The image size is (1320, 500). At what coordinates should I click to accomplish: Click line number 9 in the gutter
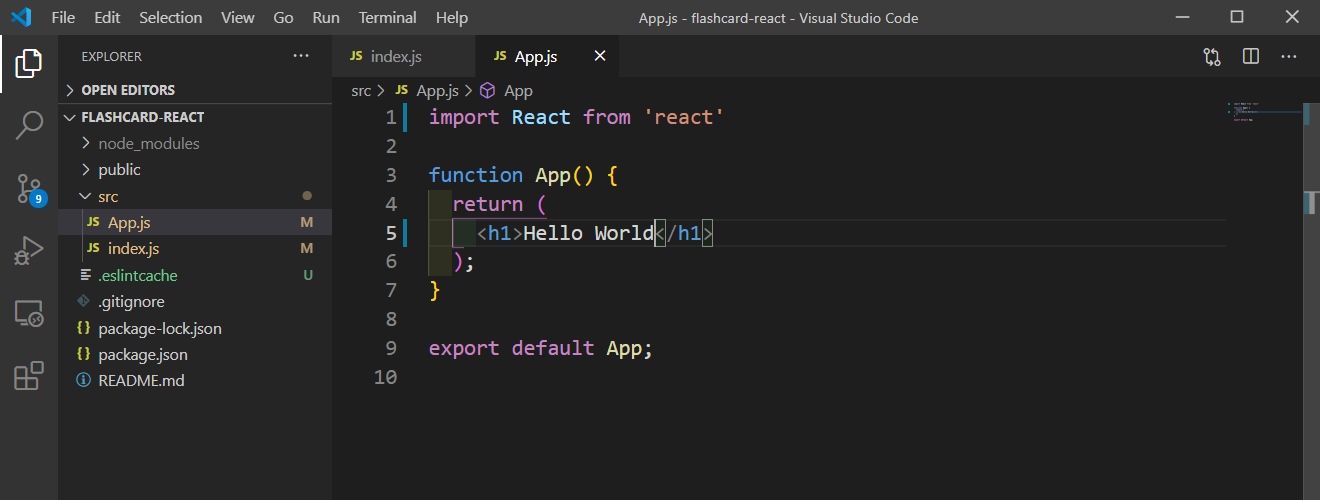coord(391,349)
